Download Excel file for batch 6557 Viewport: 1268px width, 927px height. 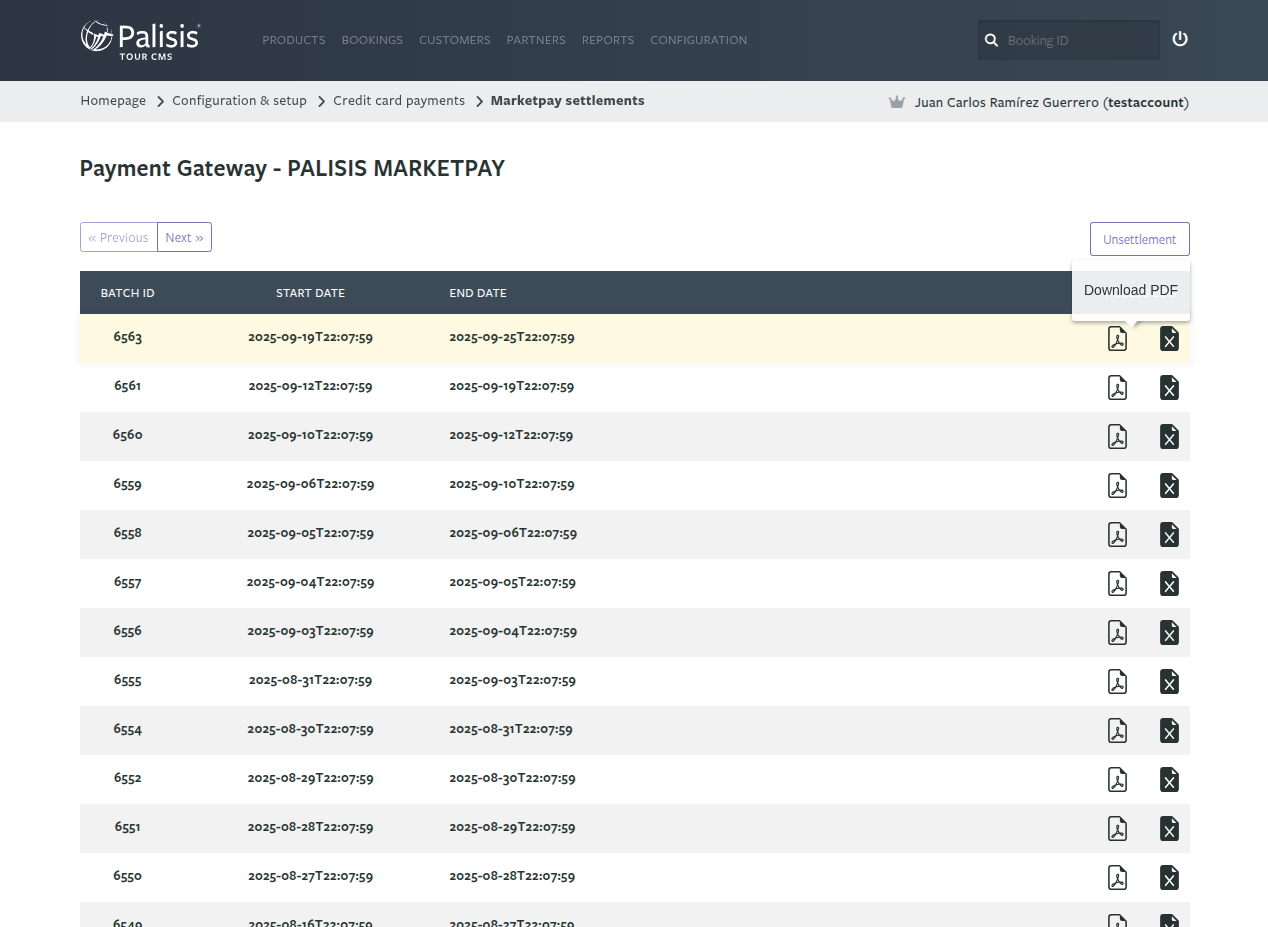1169,584
